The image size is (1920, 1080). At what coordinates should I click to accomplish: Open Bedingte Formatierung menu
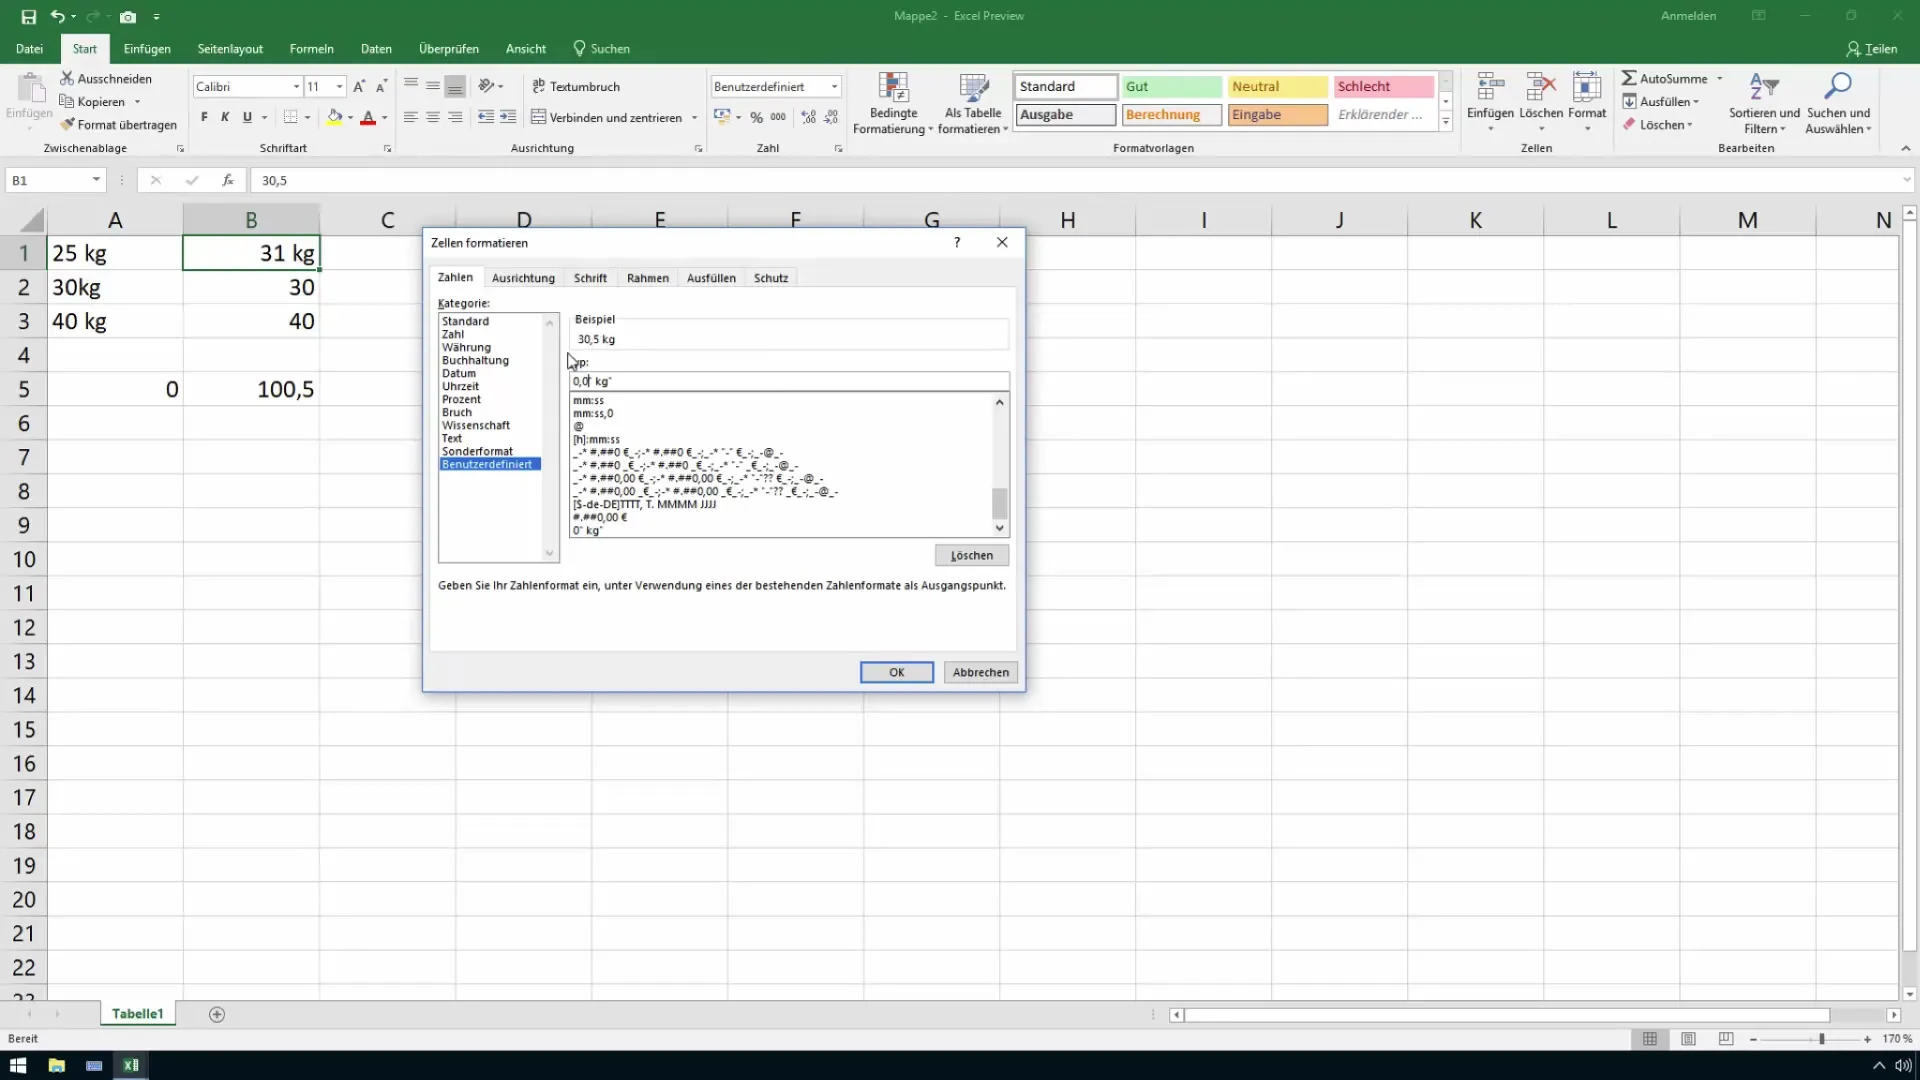(x=893, y=103)
